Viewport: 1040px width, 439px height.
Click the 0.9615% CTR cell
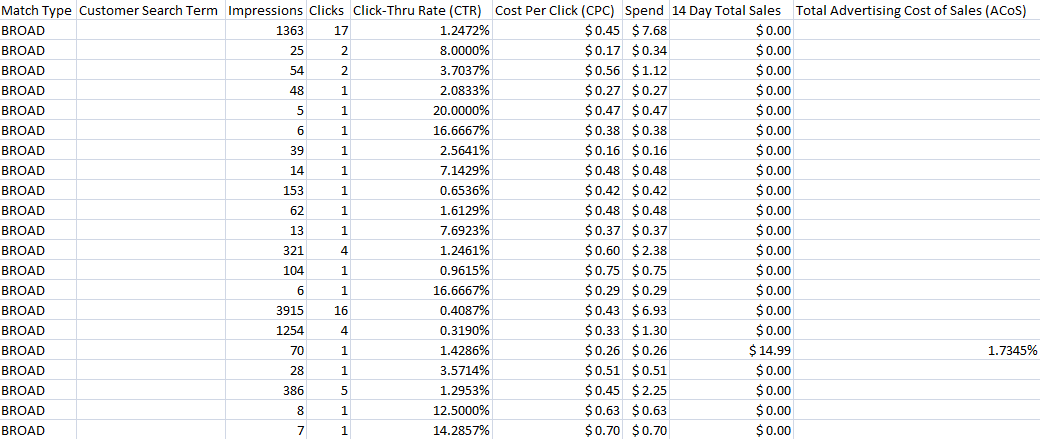(x=421, y=270)
